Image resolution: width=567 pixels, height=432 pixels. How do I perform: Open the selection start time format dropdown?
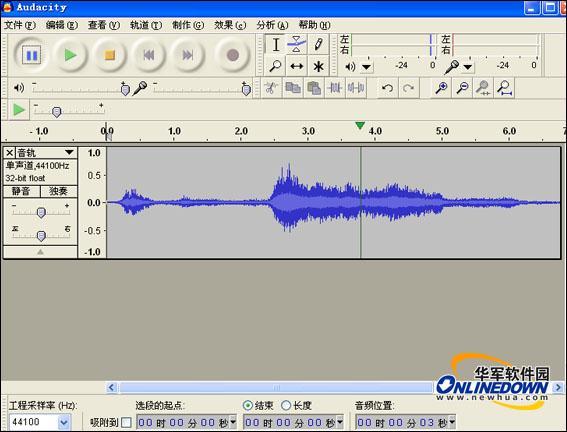coord(233,422)
